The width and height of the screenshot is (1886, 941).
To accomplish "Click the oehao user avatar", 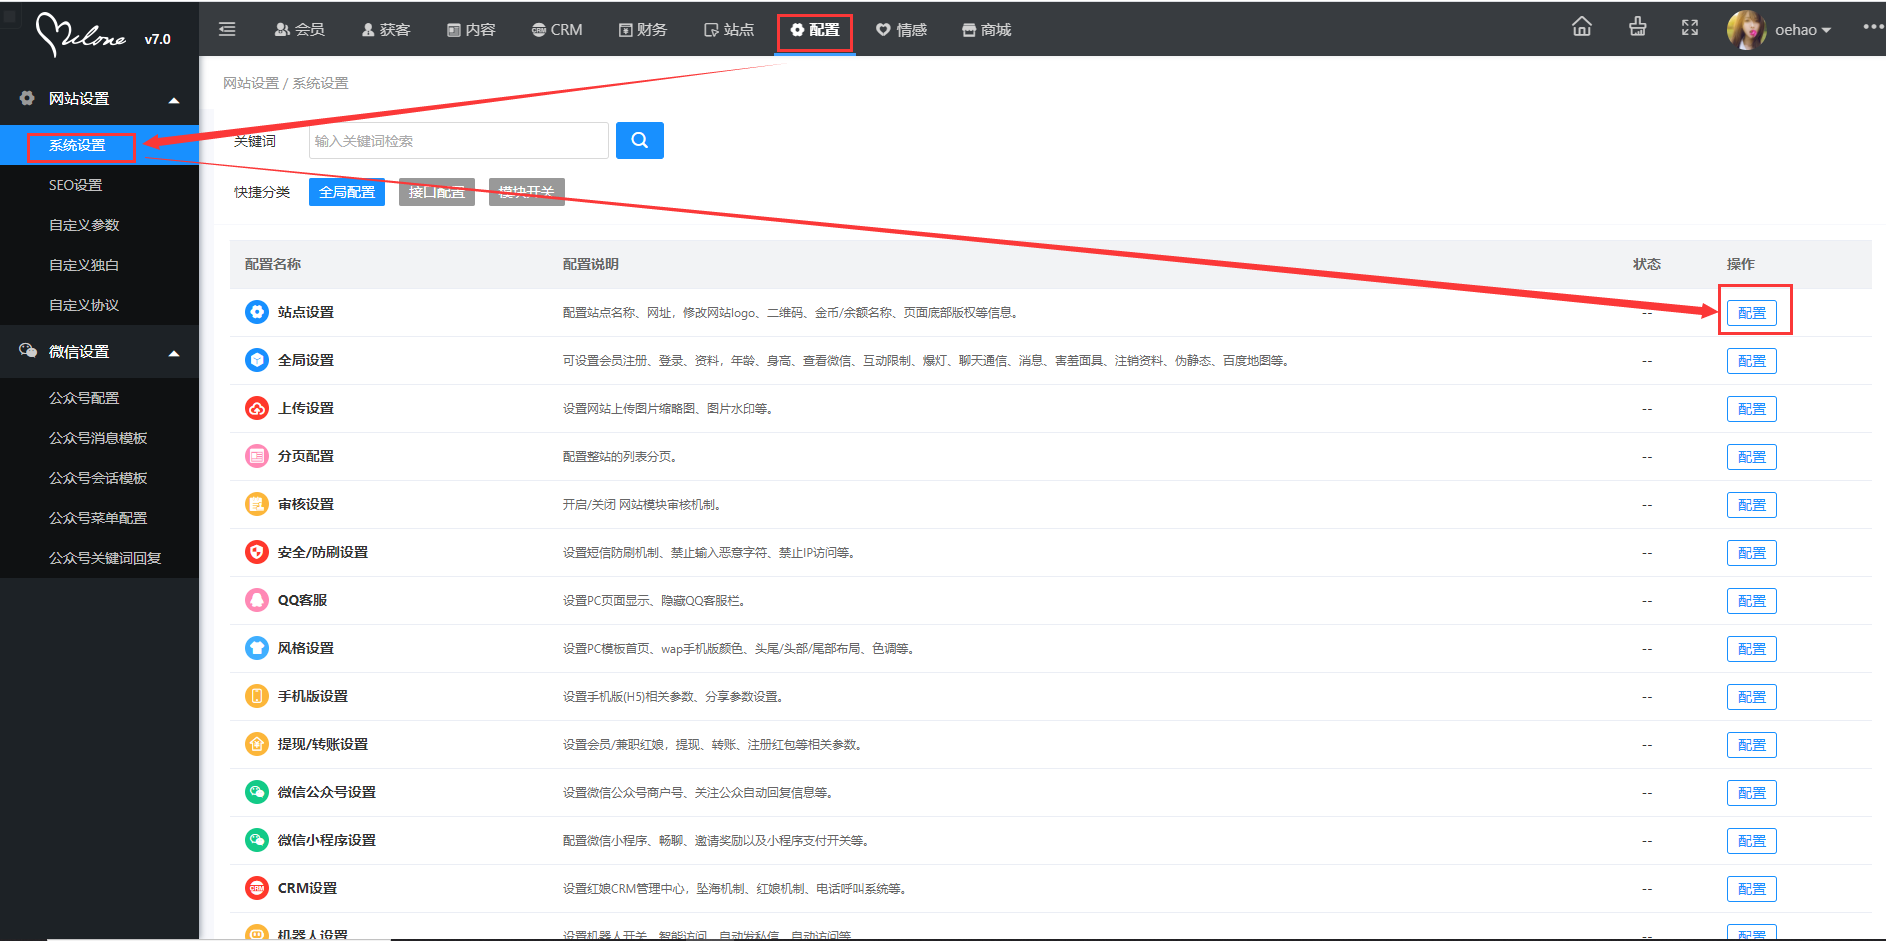I will tap(1746, 30).
